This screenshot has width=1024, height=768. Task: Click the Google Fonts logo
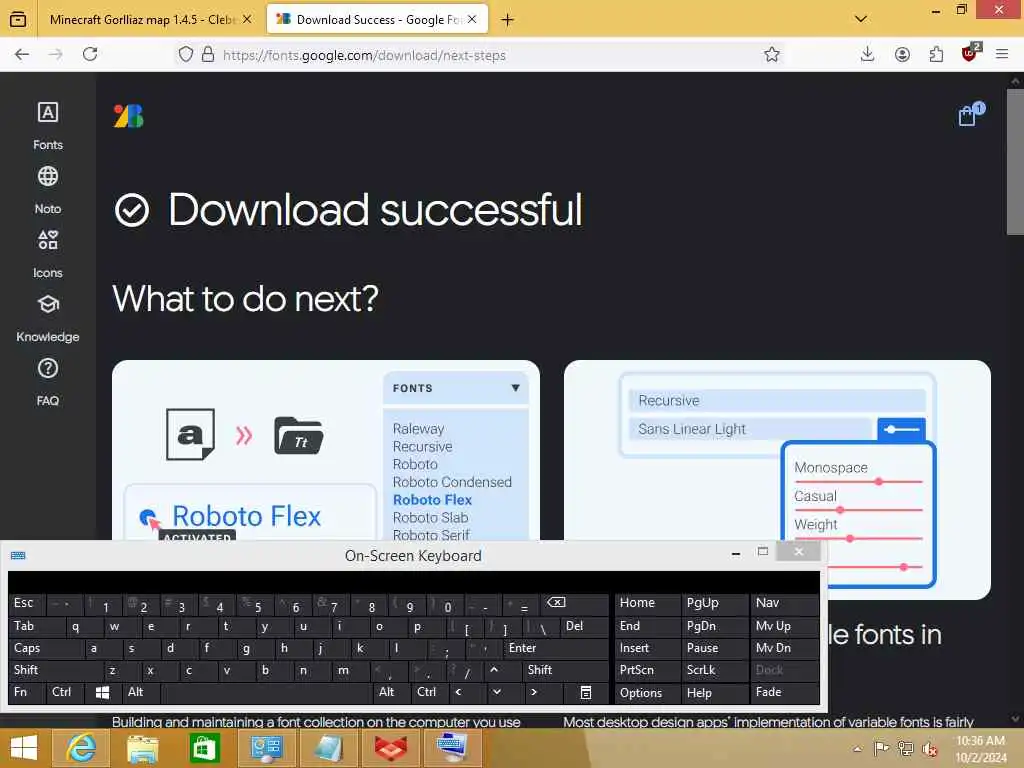128,116
